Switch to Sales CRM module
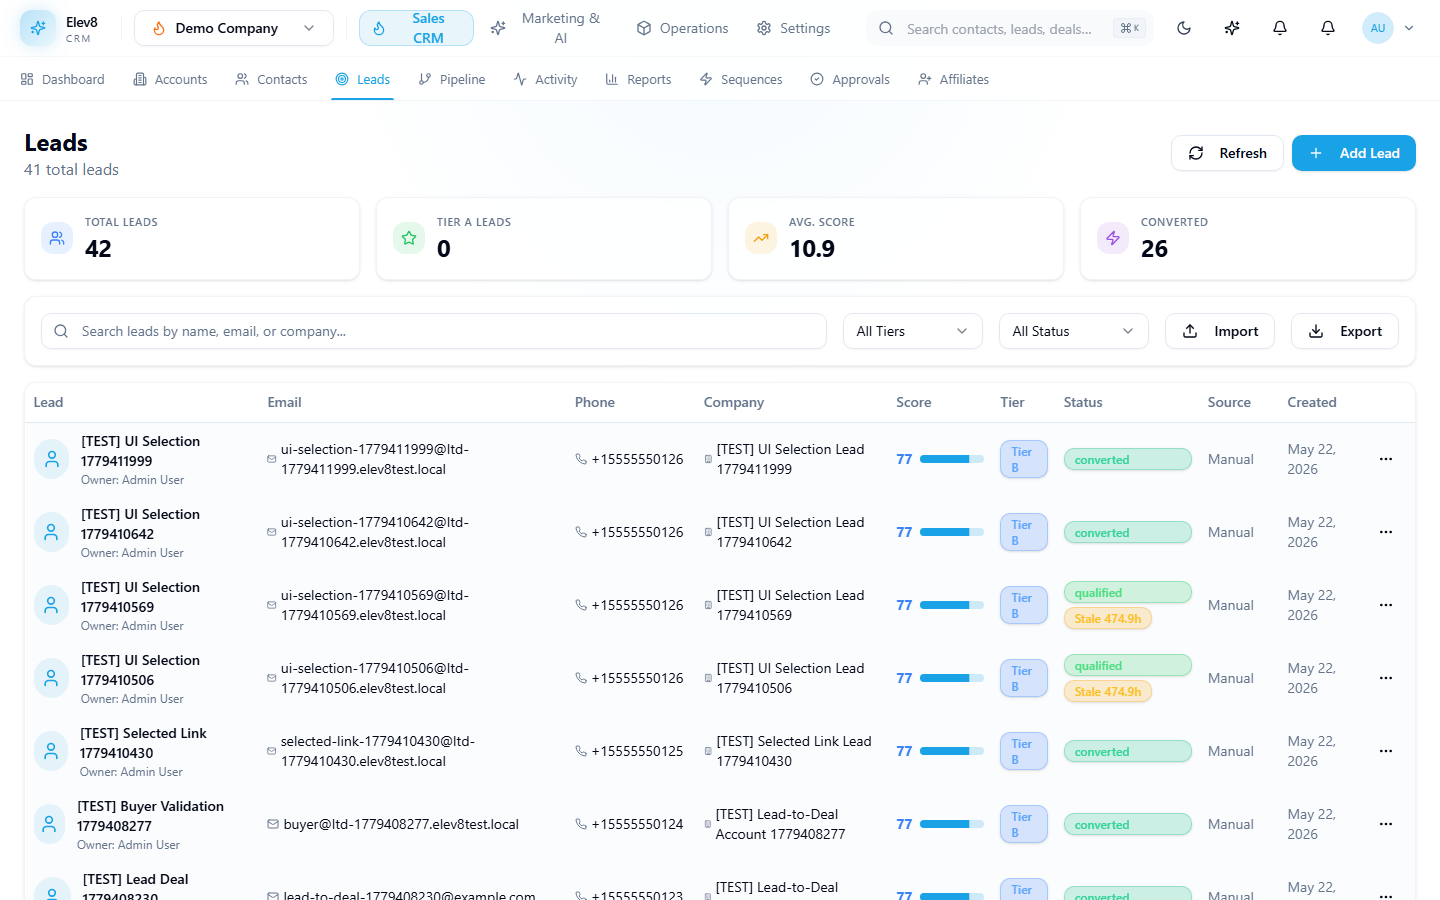 coord(416,28)
